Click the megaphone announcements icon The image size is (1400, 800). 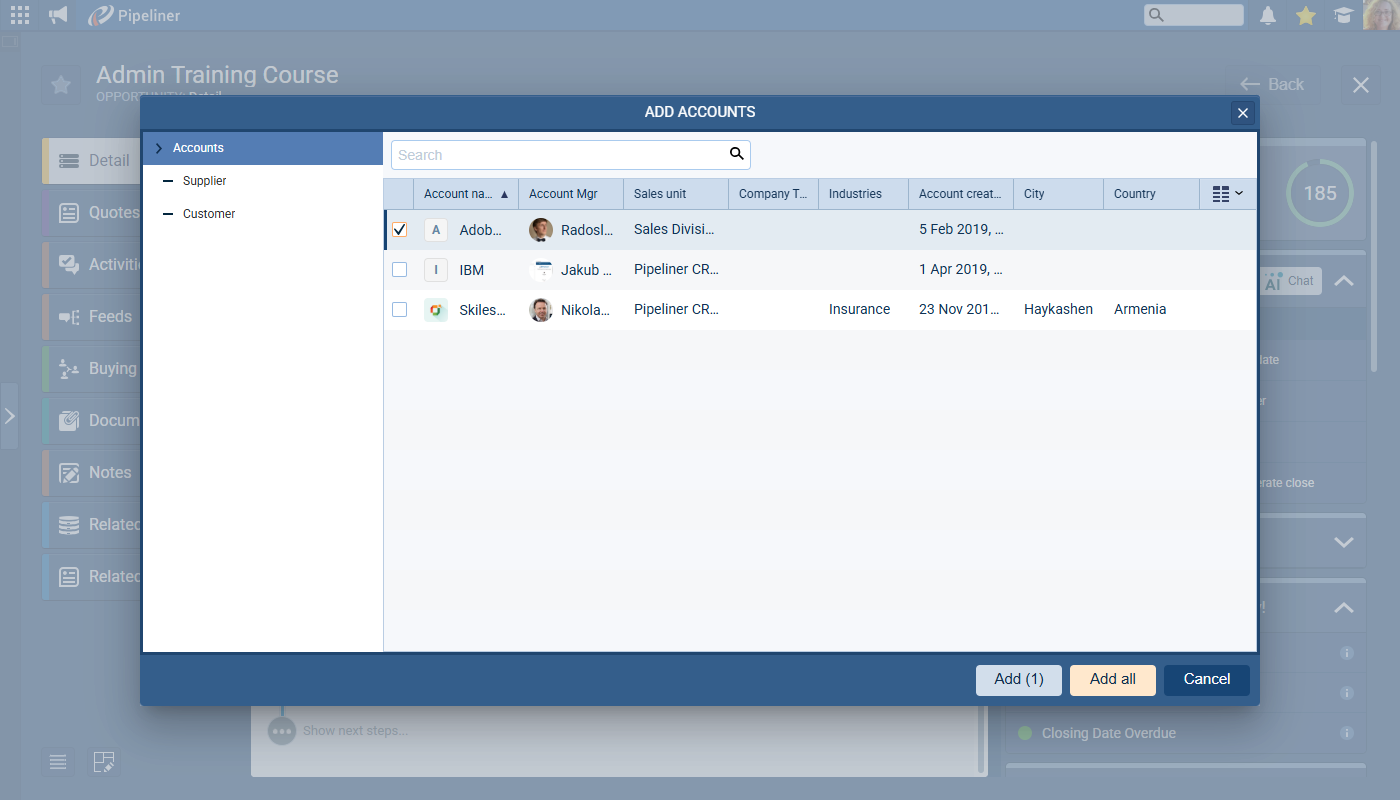point(58,15)
